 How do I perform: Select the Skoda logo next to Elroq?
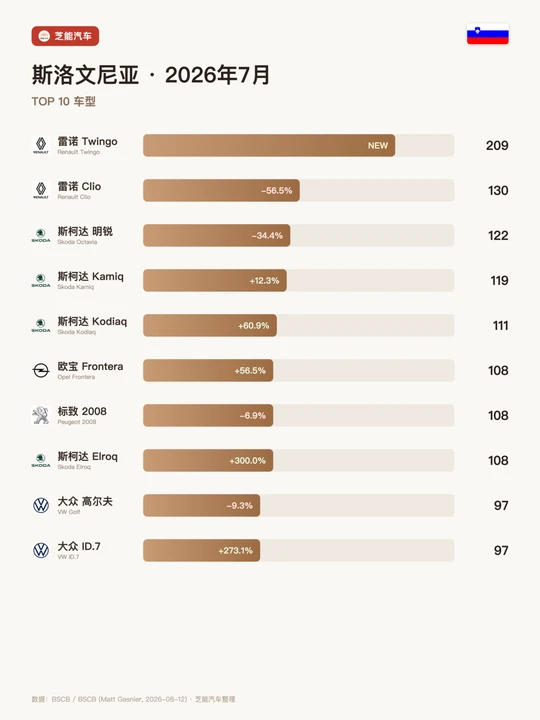click(41, 460)
